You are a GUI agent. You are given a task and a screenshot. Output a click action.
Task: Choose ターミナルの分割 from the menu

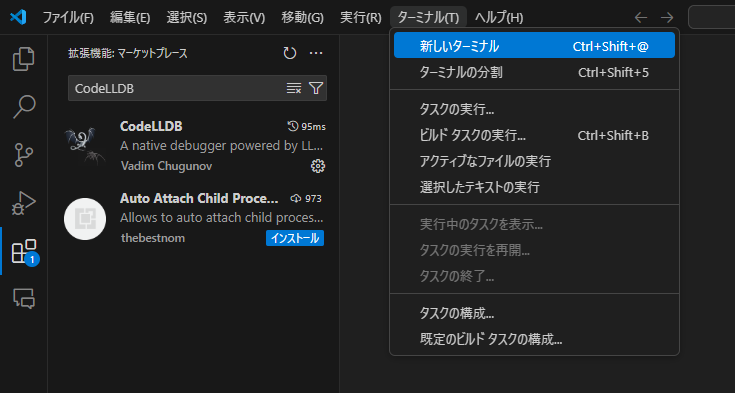click(534, 72)
